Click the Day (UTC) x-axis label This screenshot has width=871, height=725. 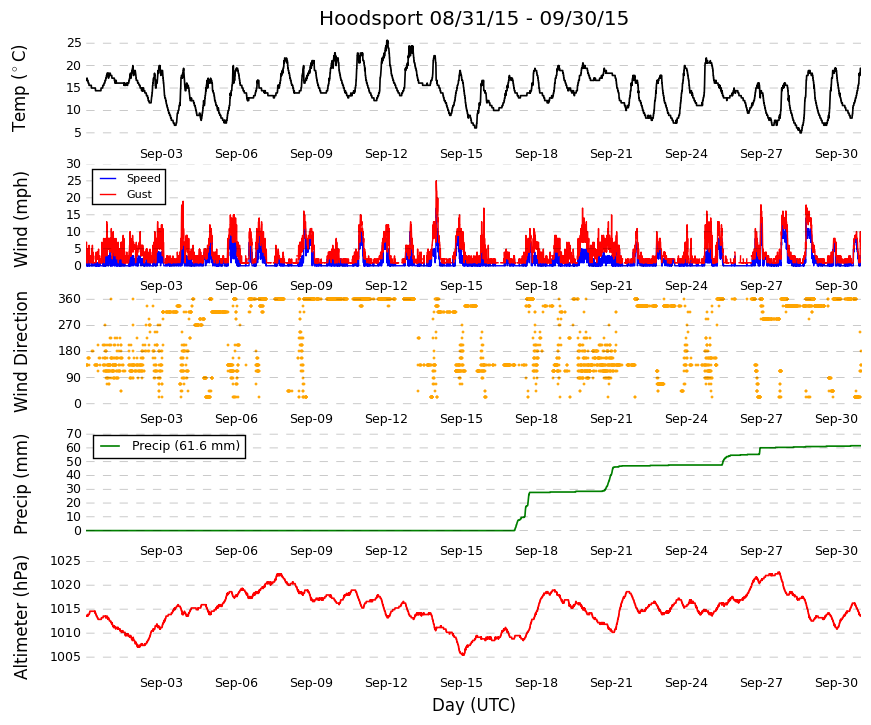point(473,705)
